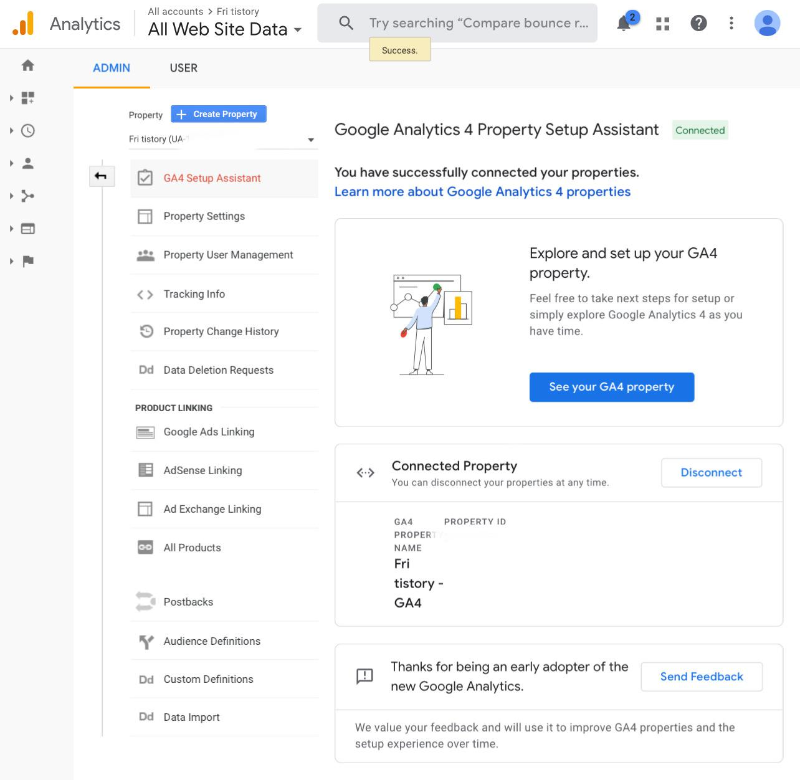
Task: Open Behavior window icon in sidebar
Action: (28, 229)
